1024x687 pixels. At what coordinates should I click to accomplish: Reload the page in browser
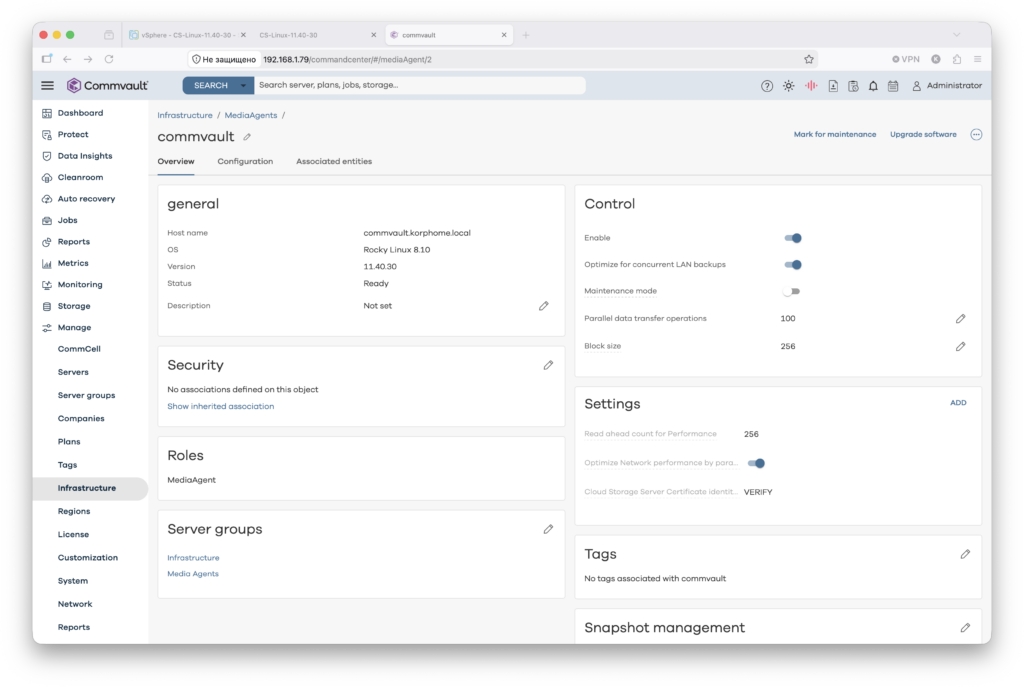tap(109, 59)
